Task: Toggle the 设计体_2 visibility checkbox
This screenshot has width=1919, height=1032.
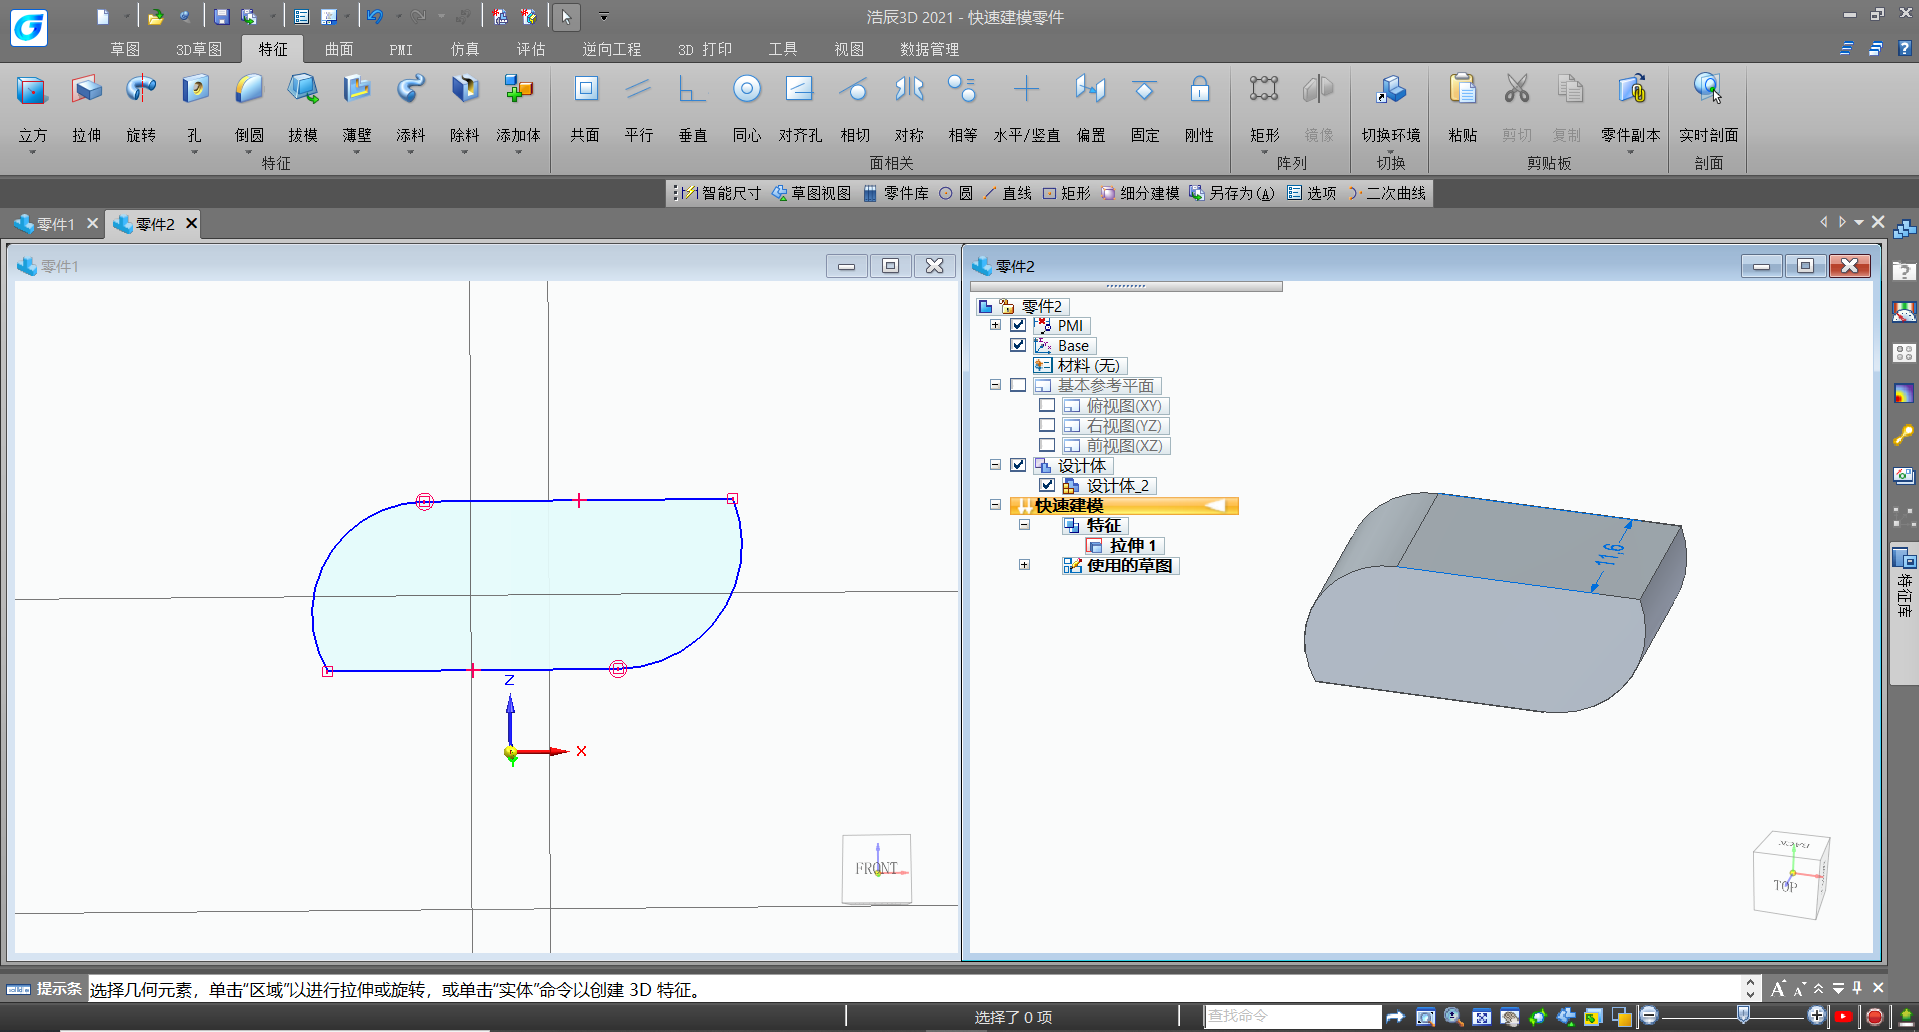Action: point(1047,485)
